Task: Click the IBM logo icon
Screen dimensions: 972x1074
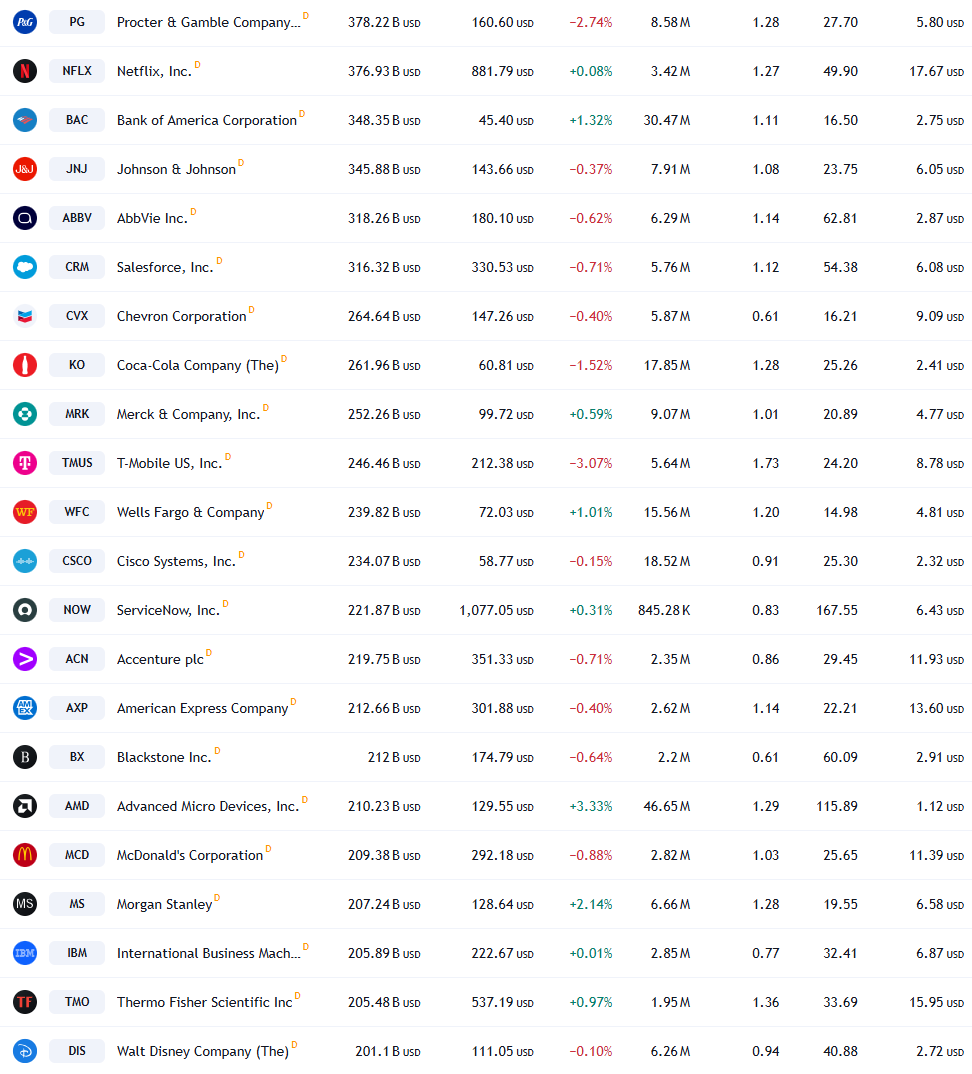Action: point(25,953)
